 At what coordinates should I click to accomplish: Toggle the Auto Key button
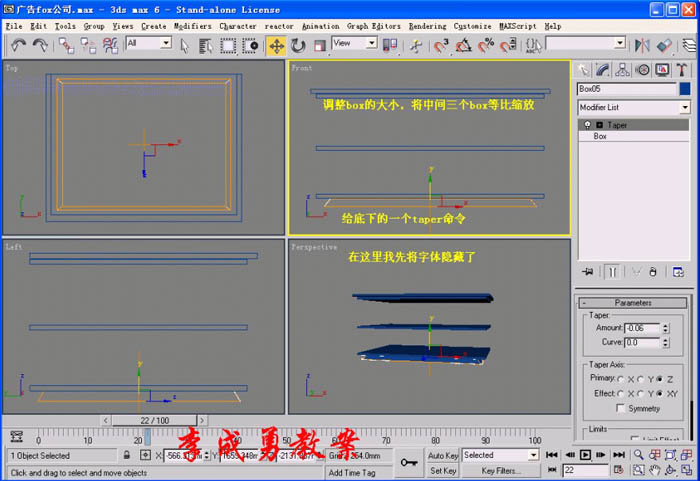(442, 456)
